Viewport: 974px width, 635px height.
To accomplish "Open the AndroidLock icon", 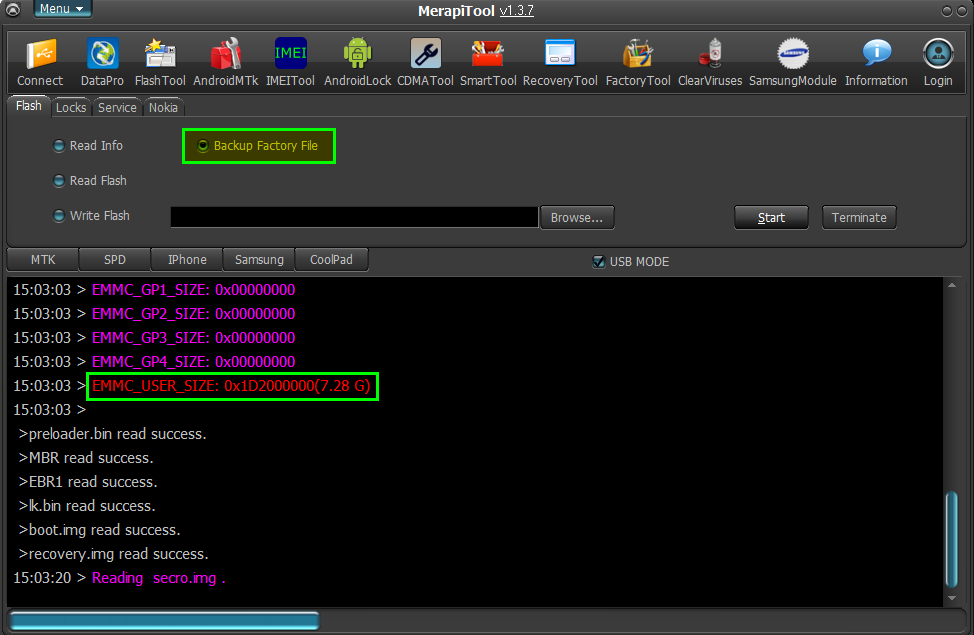I will [x=357, y=62].
